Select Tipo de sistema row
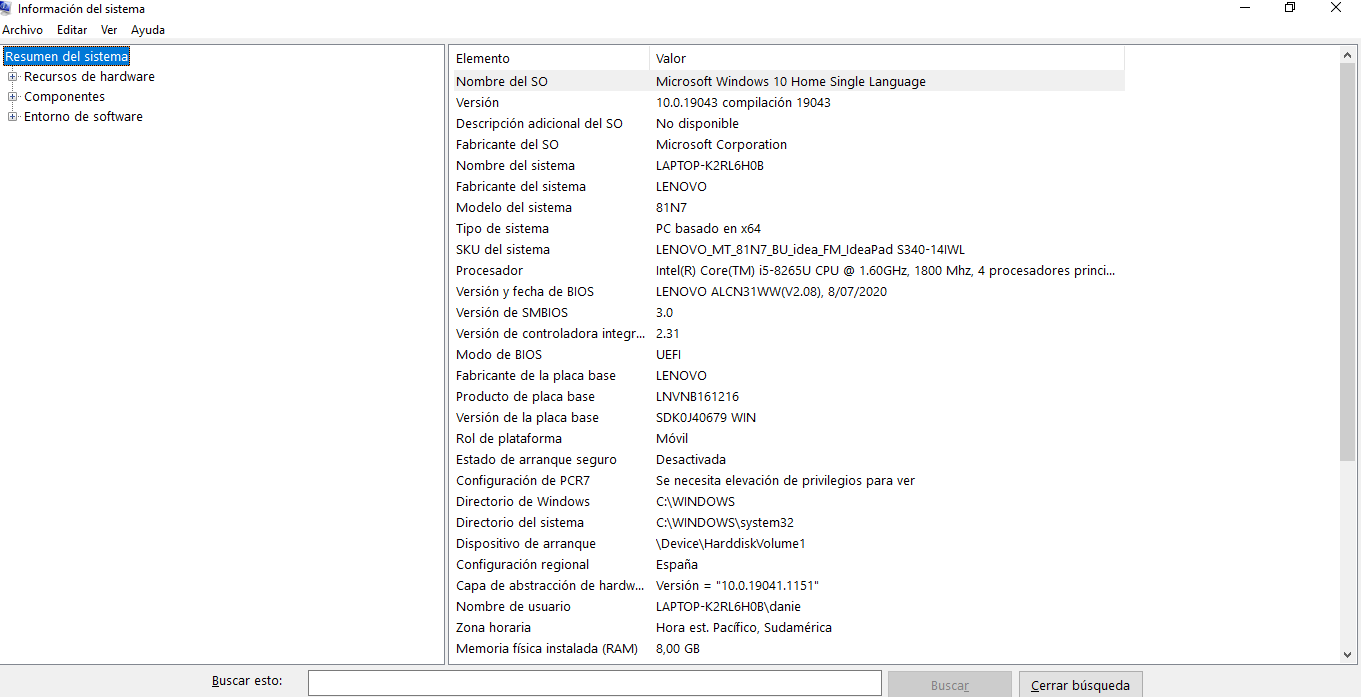Viewport: 1361px width, 697px height. click(x=788, y=229)
